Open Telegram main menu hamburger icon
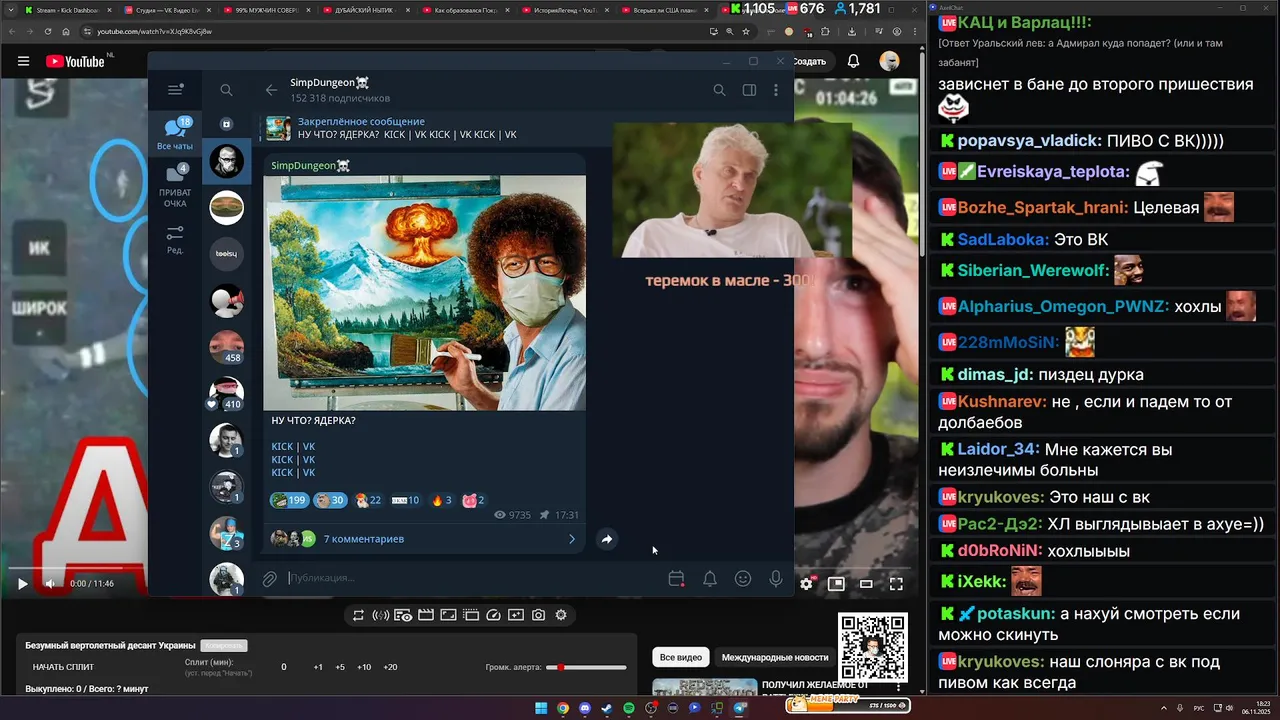This screenshot has width=1280, height=720. pyautogui.click(x=176, y=90)
